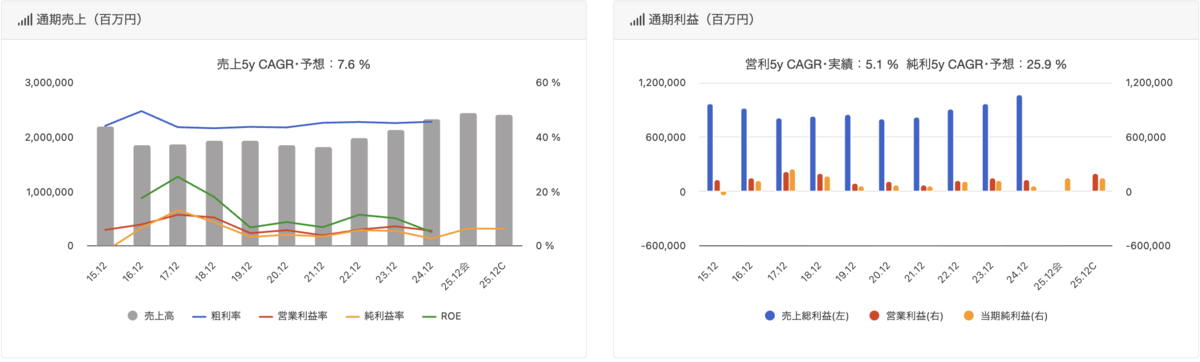Click the blue 15.12 gross profit bar
This screenshot has width=1200, height=362.
coord(709,148)
